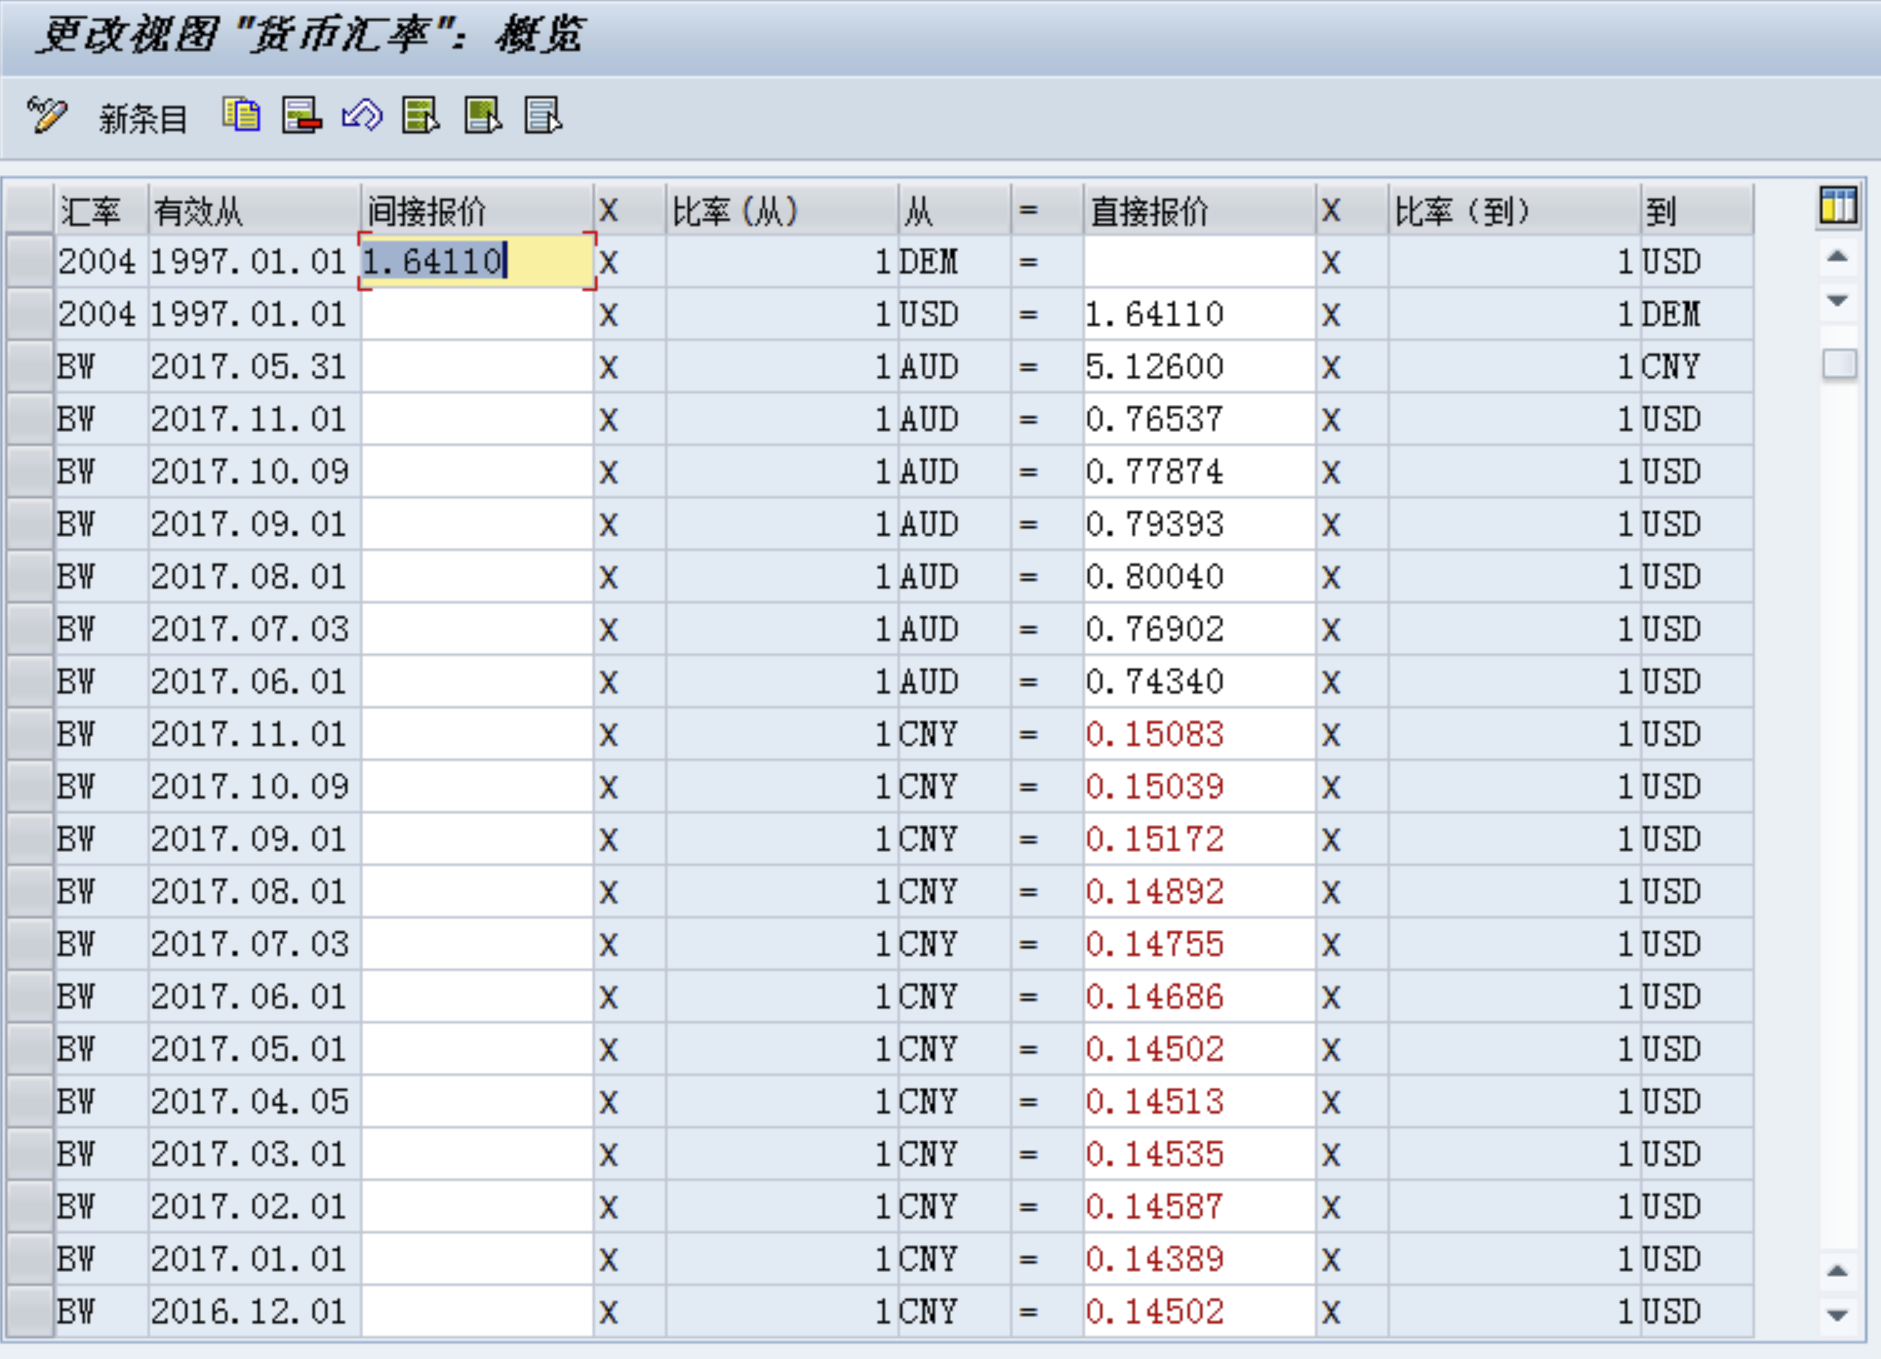Click the vertical scrollbar thumb
The height and width of the screenshot is (1359, 1881).
coord(1838,364)
